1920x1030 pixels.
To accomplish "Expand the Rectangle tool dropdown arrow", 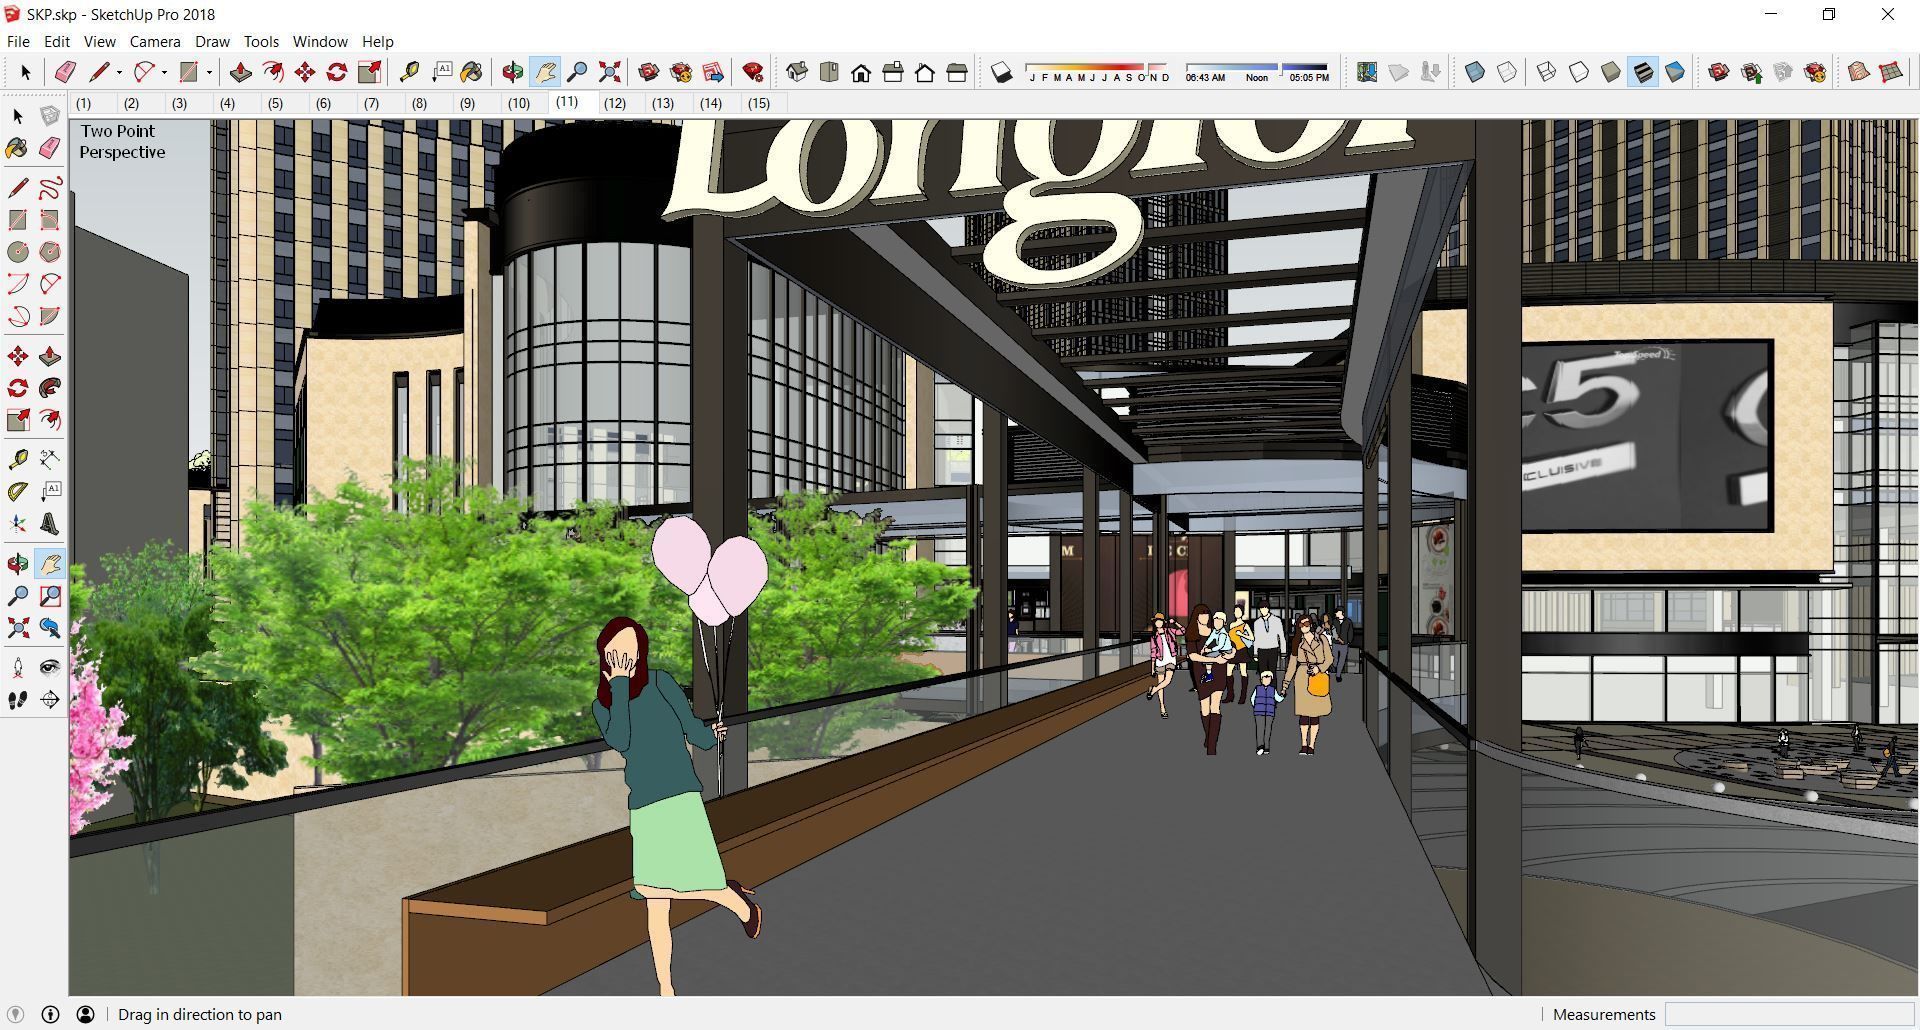I will click(x=209, y=72).
